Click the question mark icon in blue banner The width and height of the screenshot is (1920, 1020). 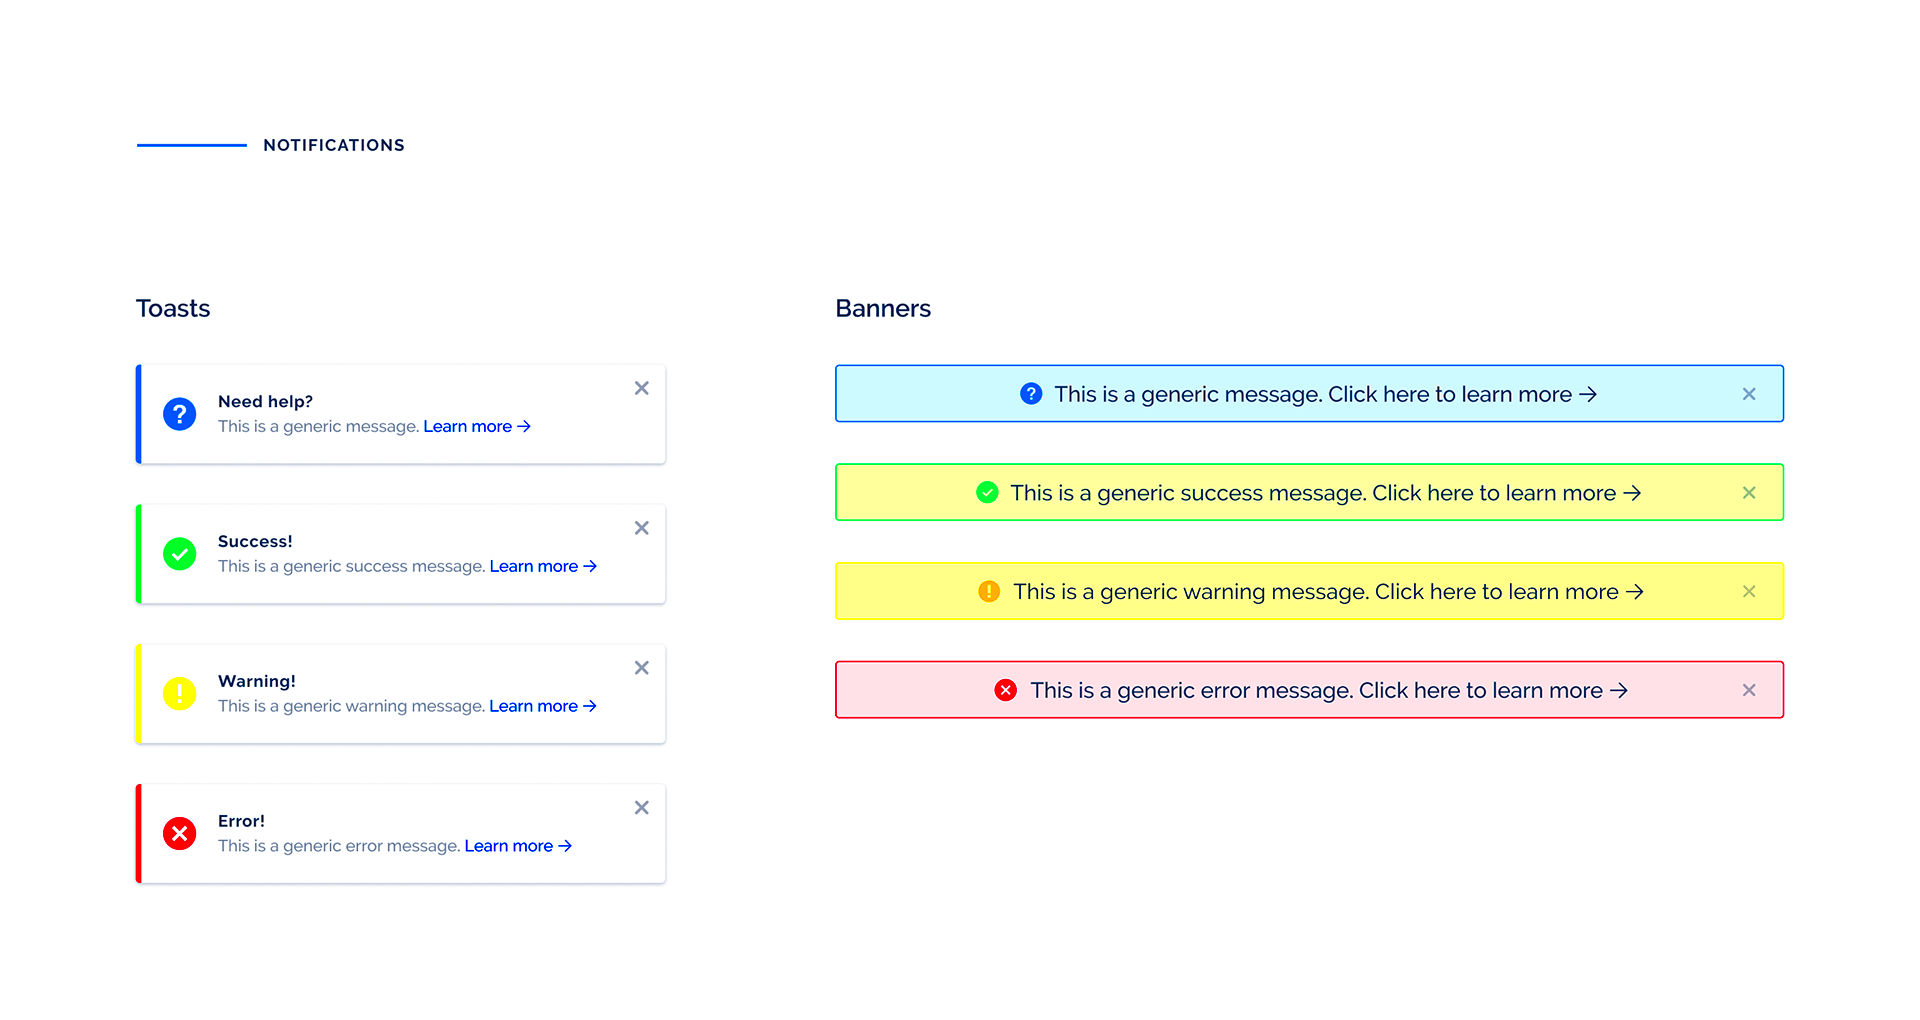(1031, 394)
